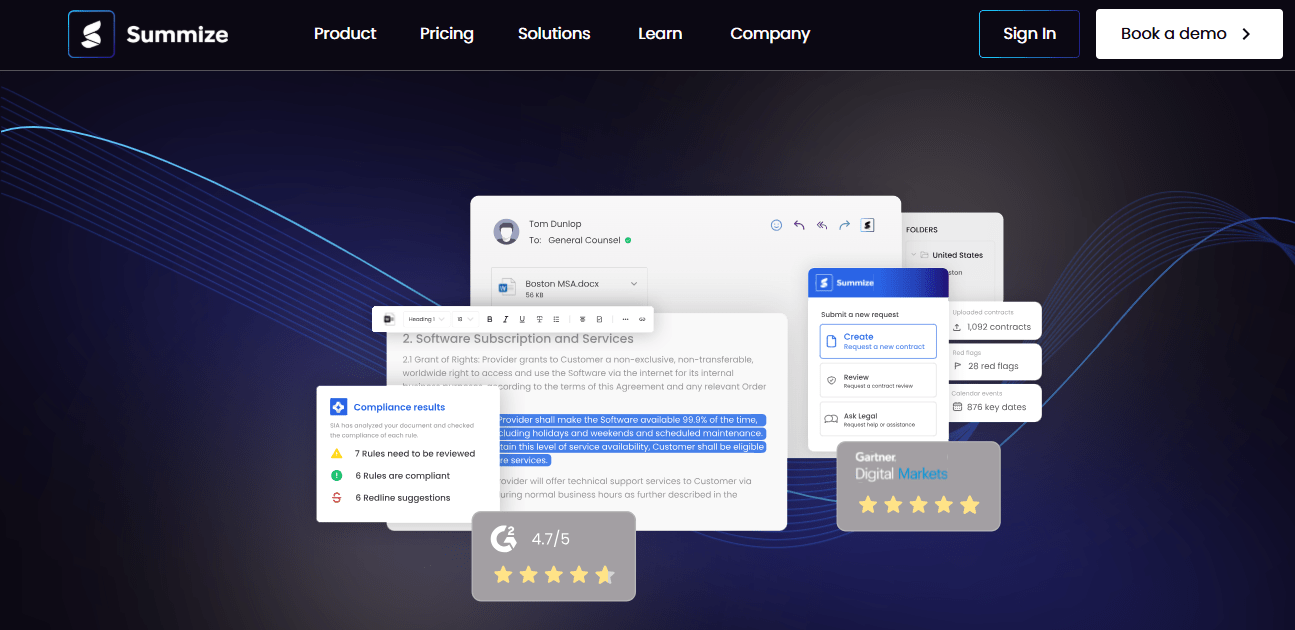The height and width of the screenshot is (630, 1295).
Task: Click the Summize logo in the header
Action: pyautogui.click(x=148, y=35)
